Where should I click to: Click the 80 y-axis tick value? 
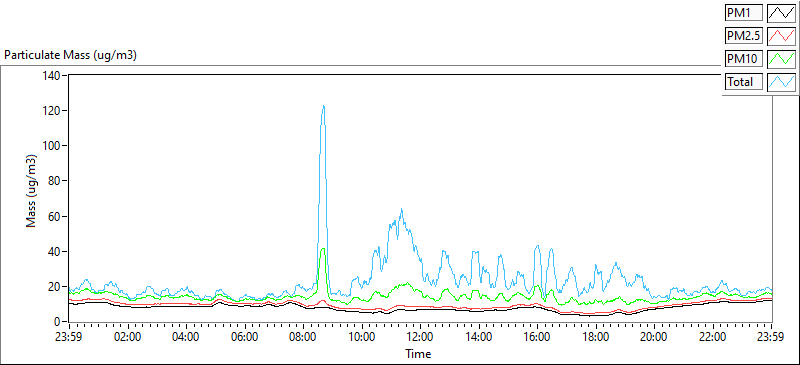(x=55, y=181)
